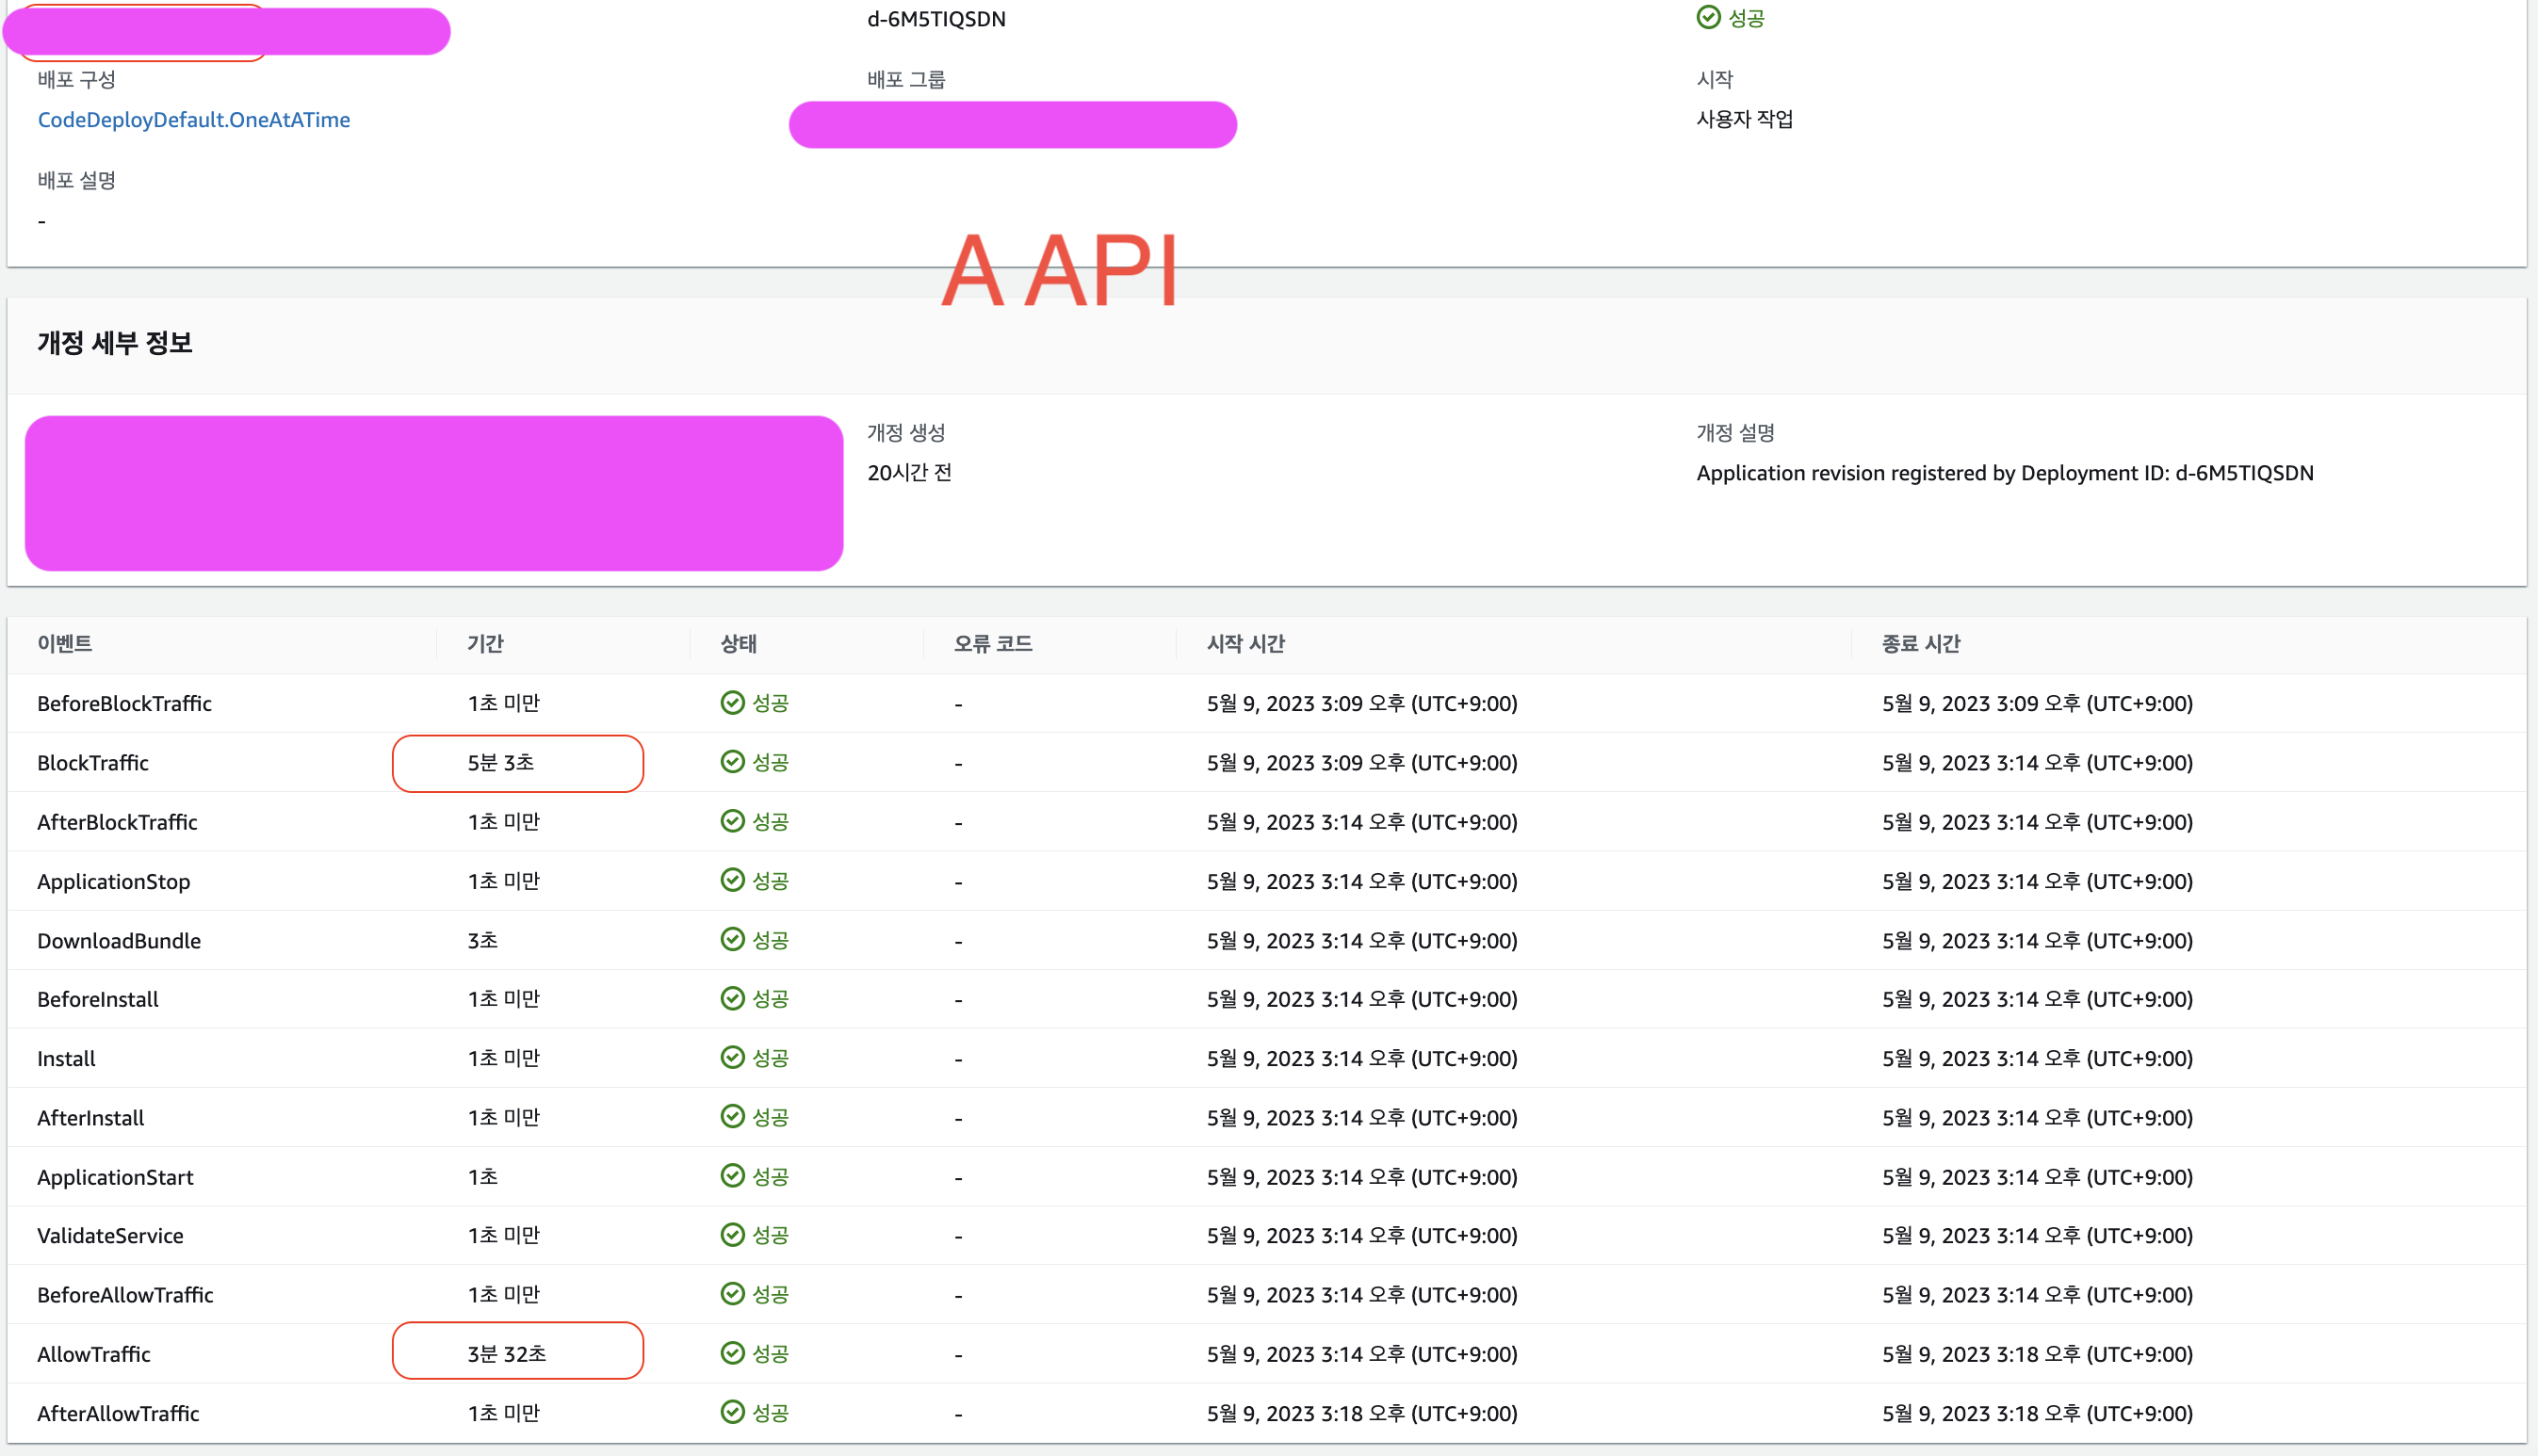This screenshot has width=2538, height=1456.
Task: Click the AfterAllowTraffic success check icon
Action: [x=732, y=1412]
